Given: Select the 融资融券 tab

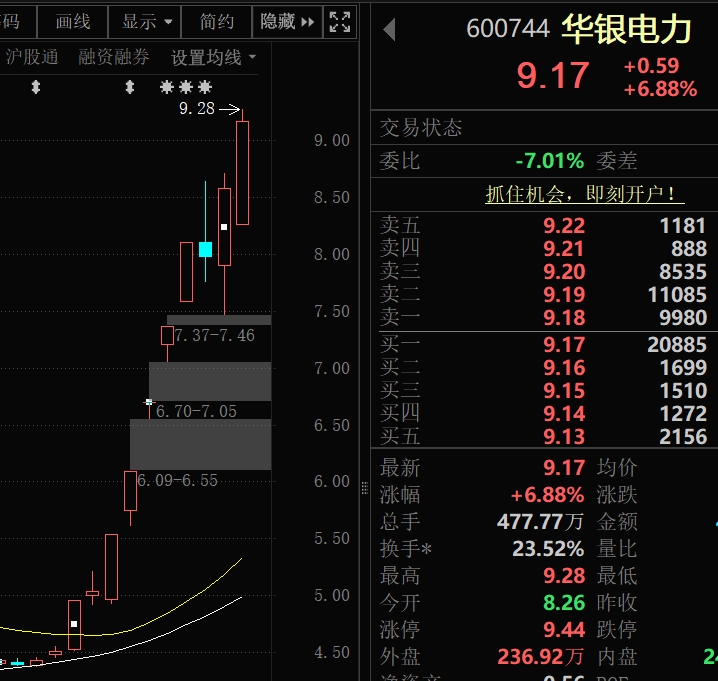Looking at the screenshot, I should [114, 57].
